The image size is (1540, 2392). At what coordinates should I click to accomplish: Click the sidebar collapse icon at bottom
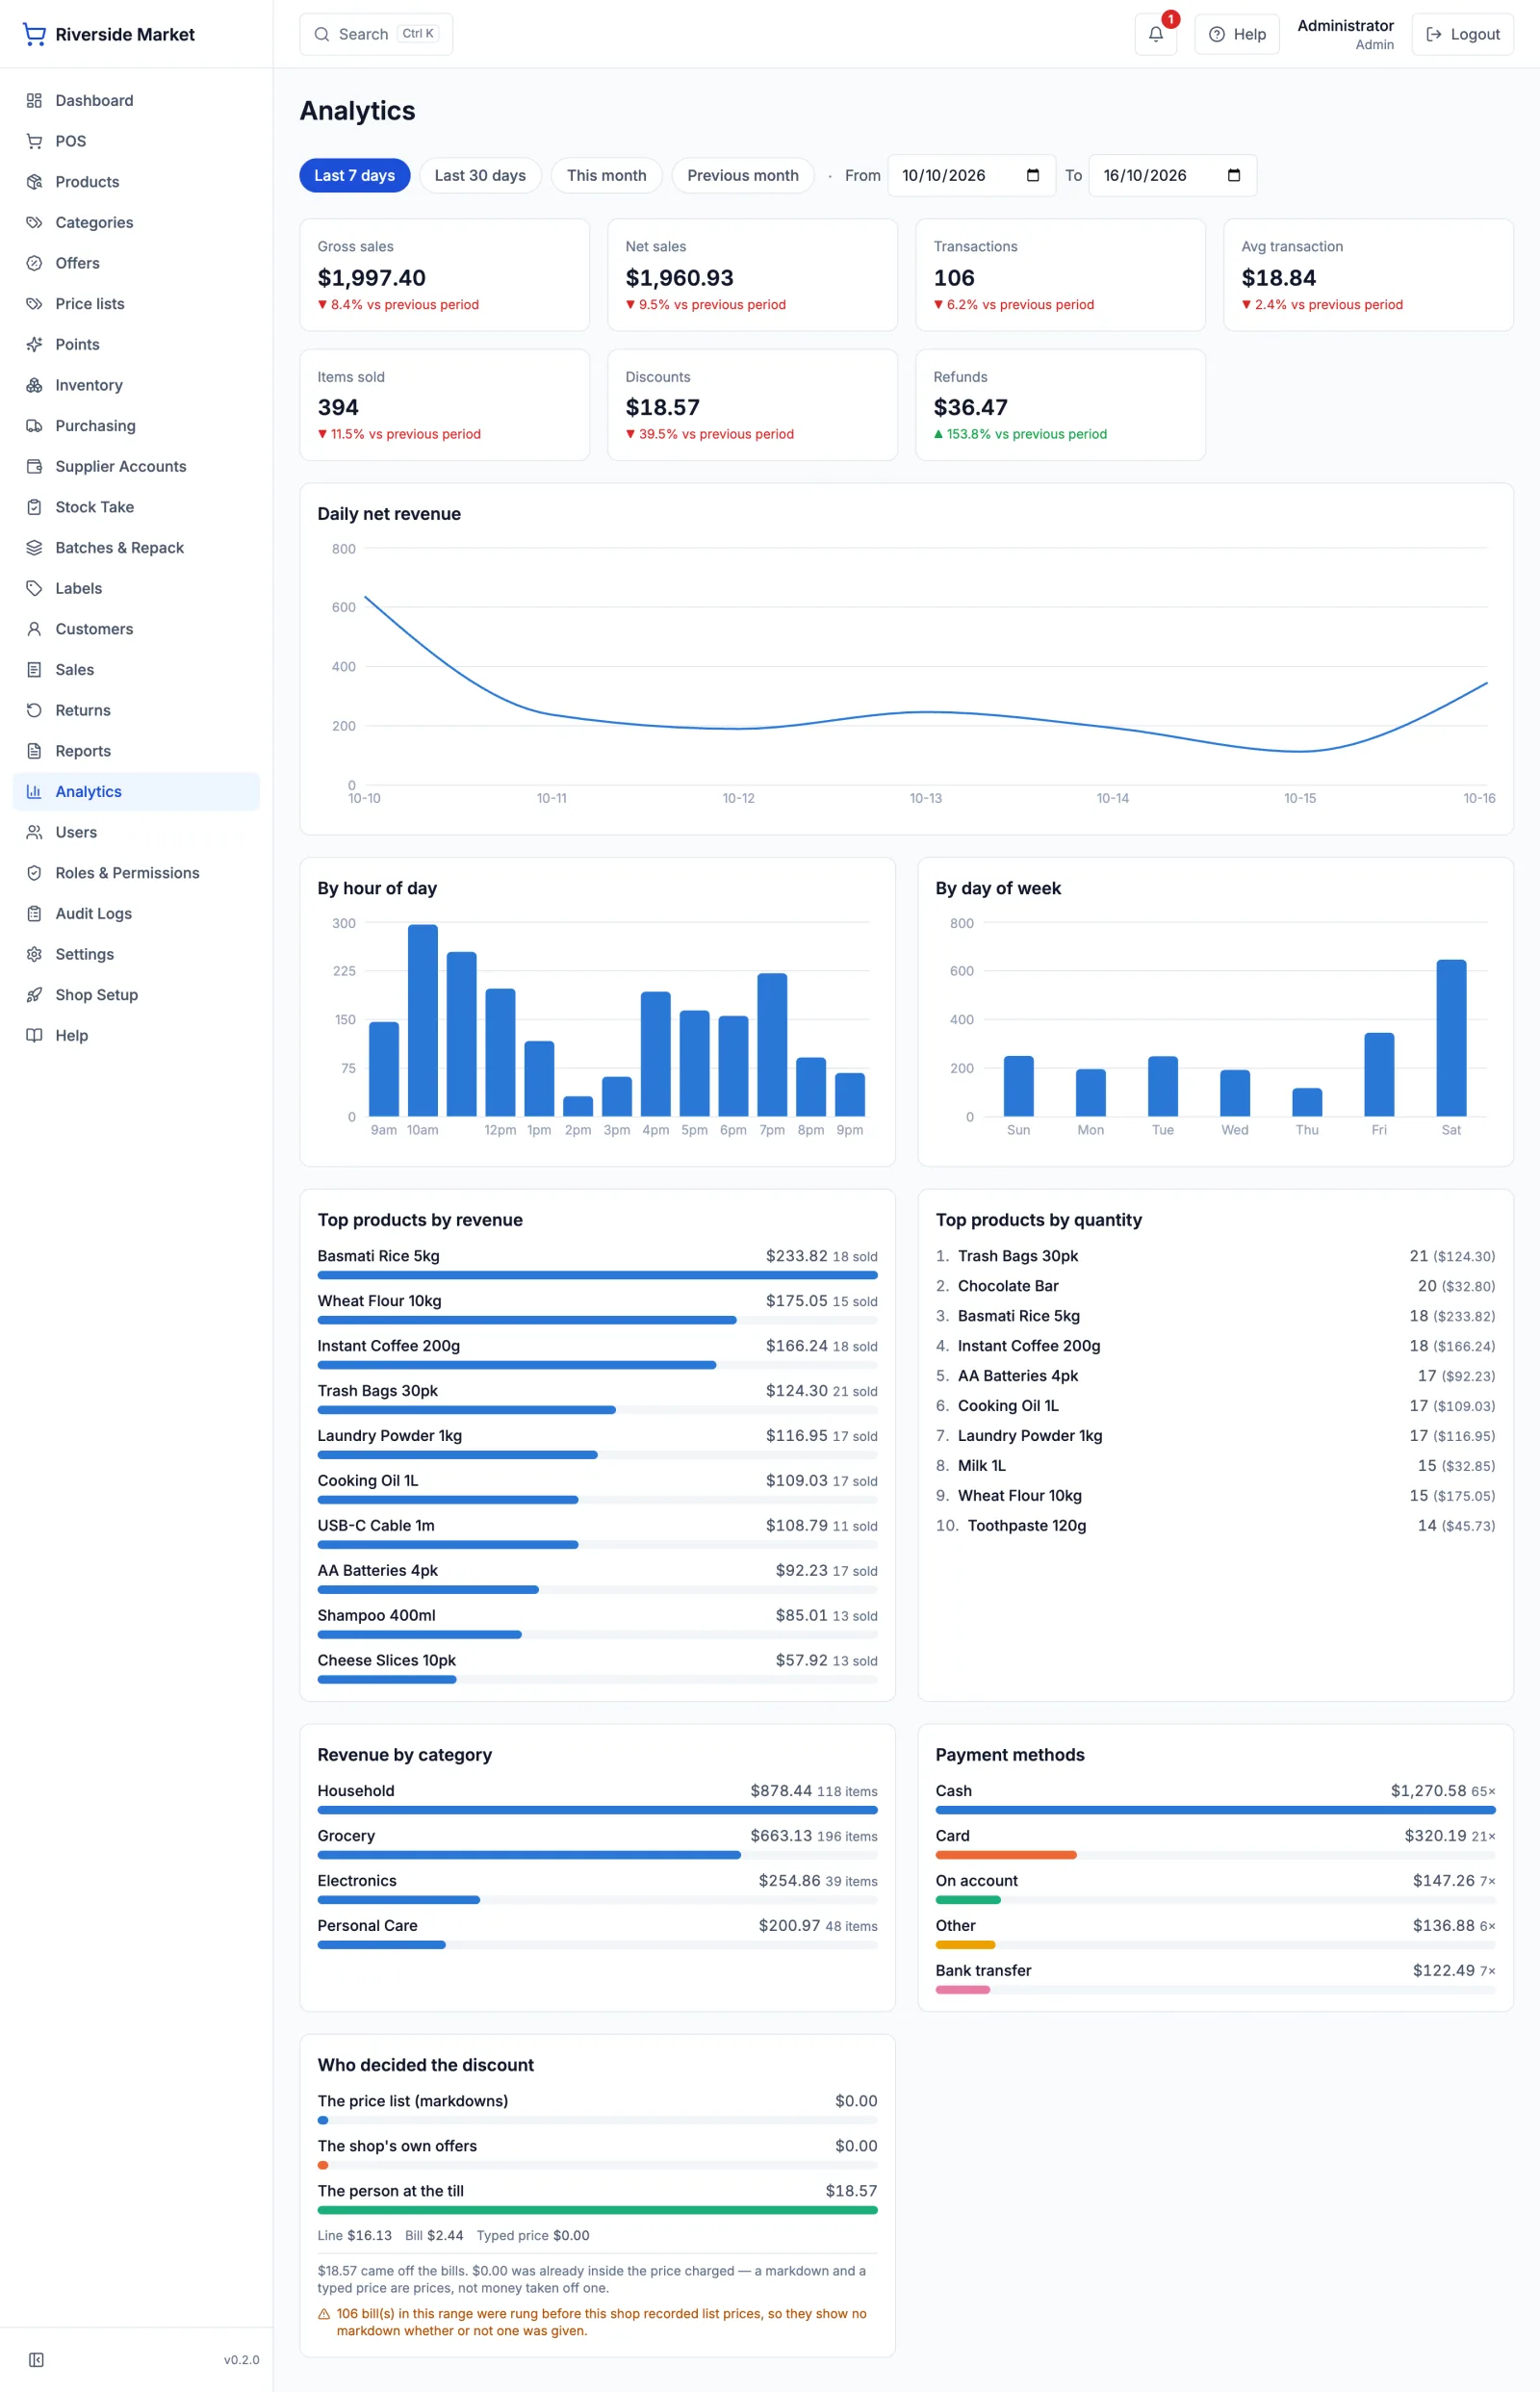36,2359
